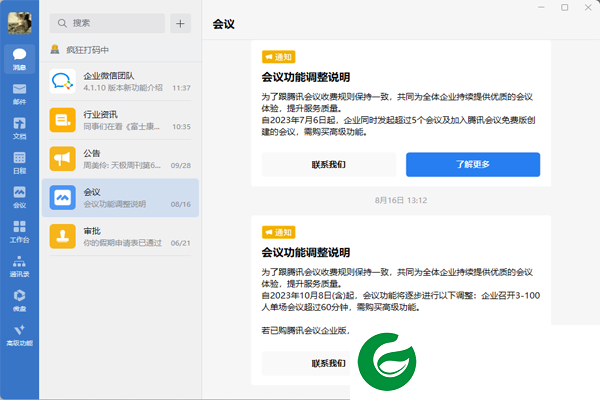Click the 自2023年10月8日(含)起 paragraph
Viewport: 600px width, 400px height.
401,301
